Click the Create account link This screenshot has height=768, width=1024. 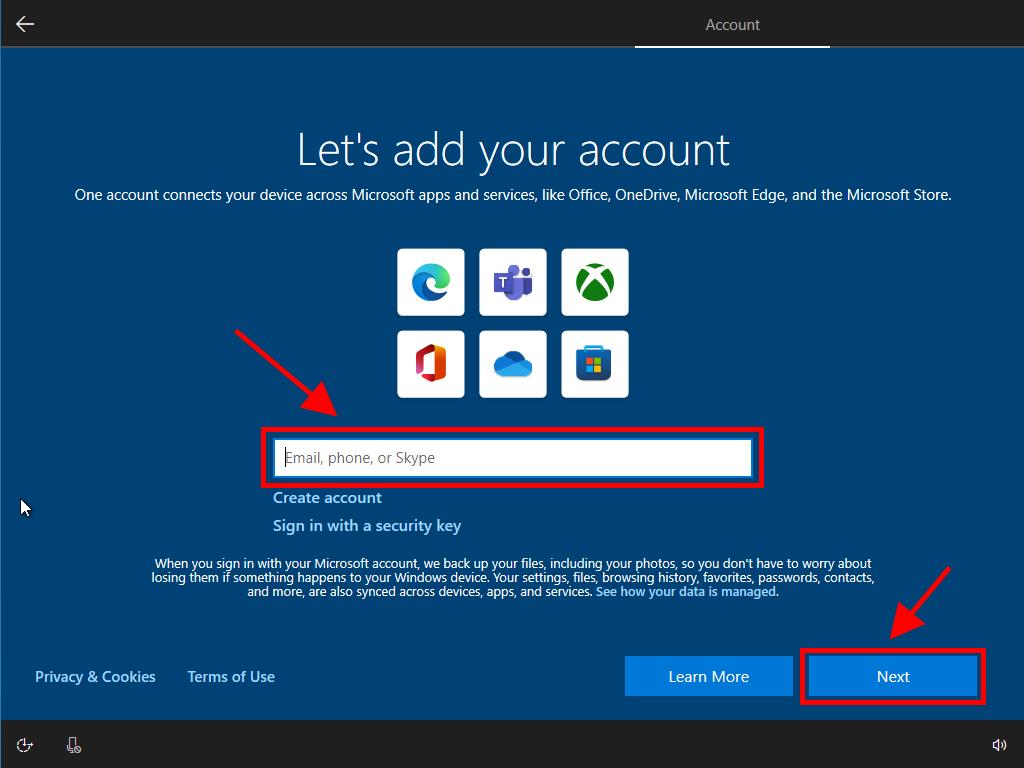[x=327, y=498]
